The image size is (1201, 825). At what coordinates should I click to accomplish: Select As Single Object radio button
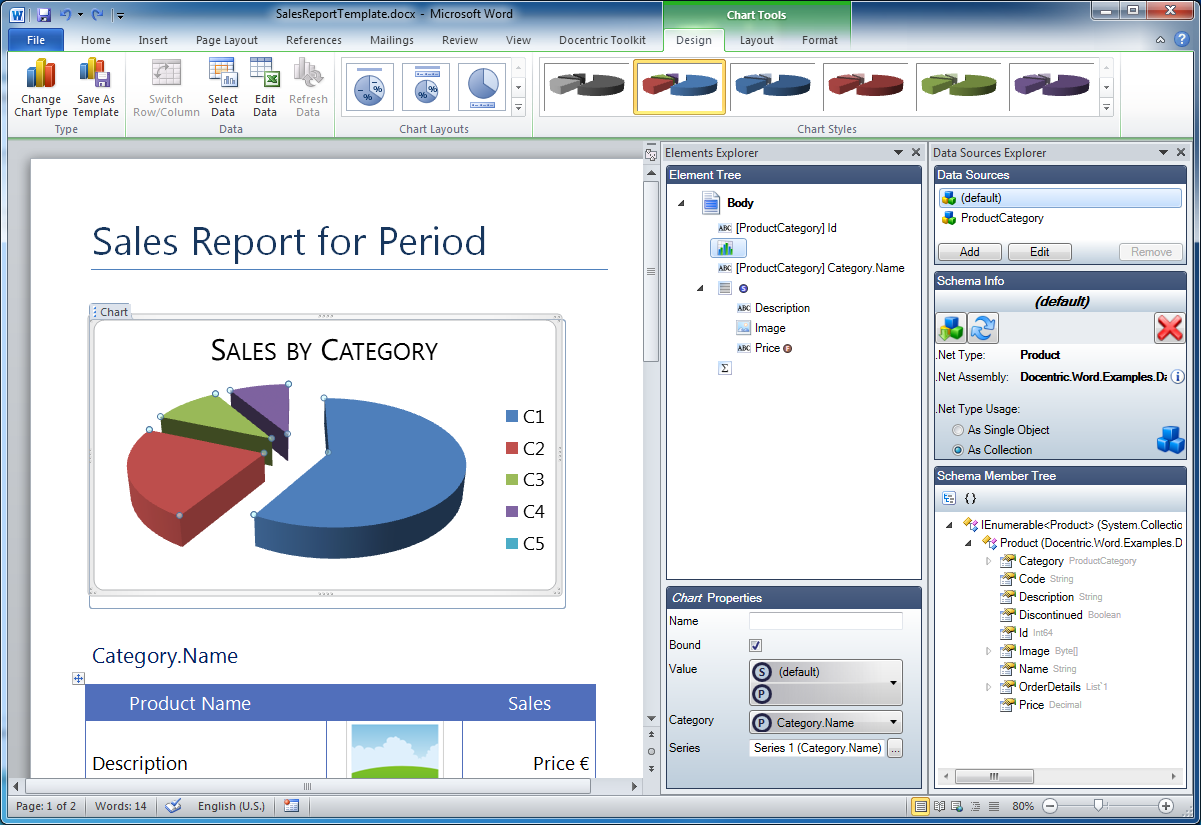958,430
